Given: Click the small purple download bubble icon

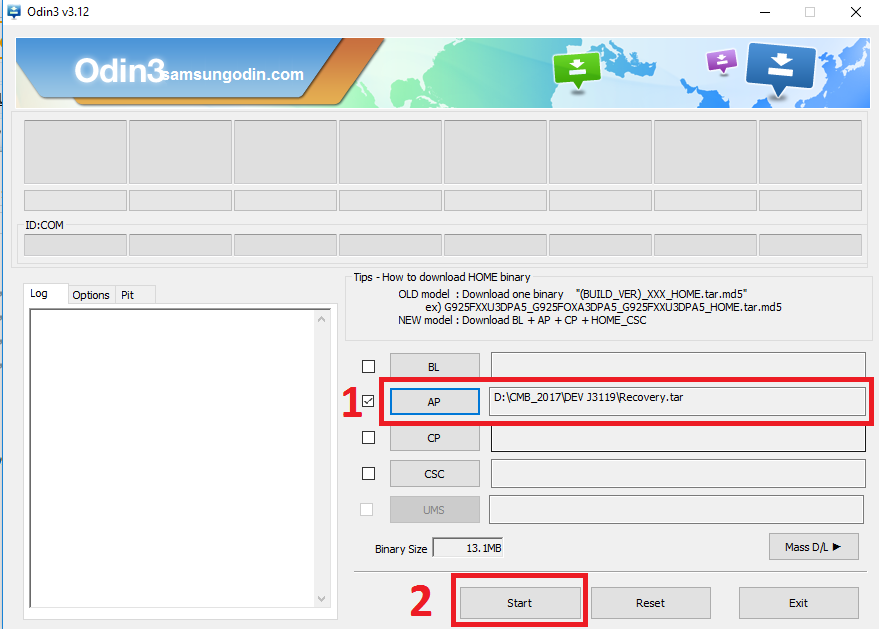Looking at the screenshot, I should tap(721, 60).
